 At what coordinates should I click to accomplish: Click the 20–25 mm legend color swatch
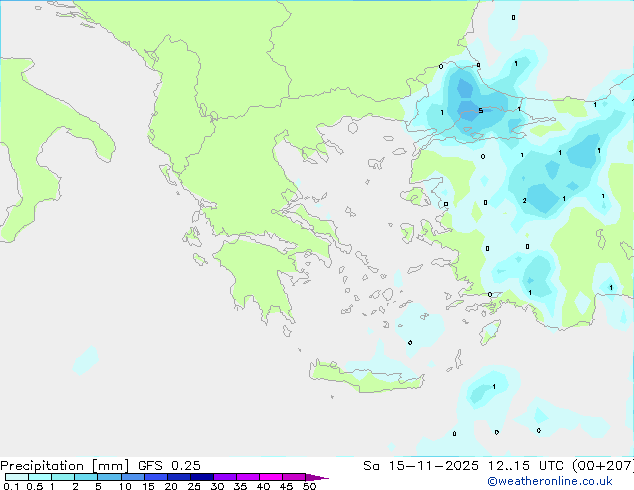179,477
